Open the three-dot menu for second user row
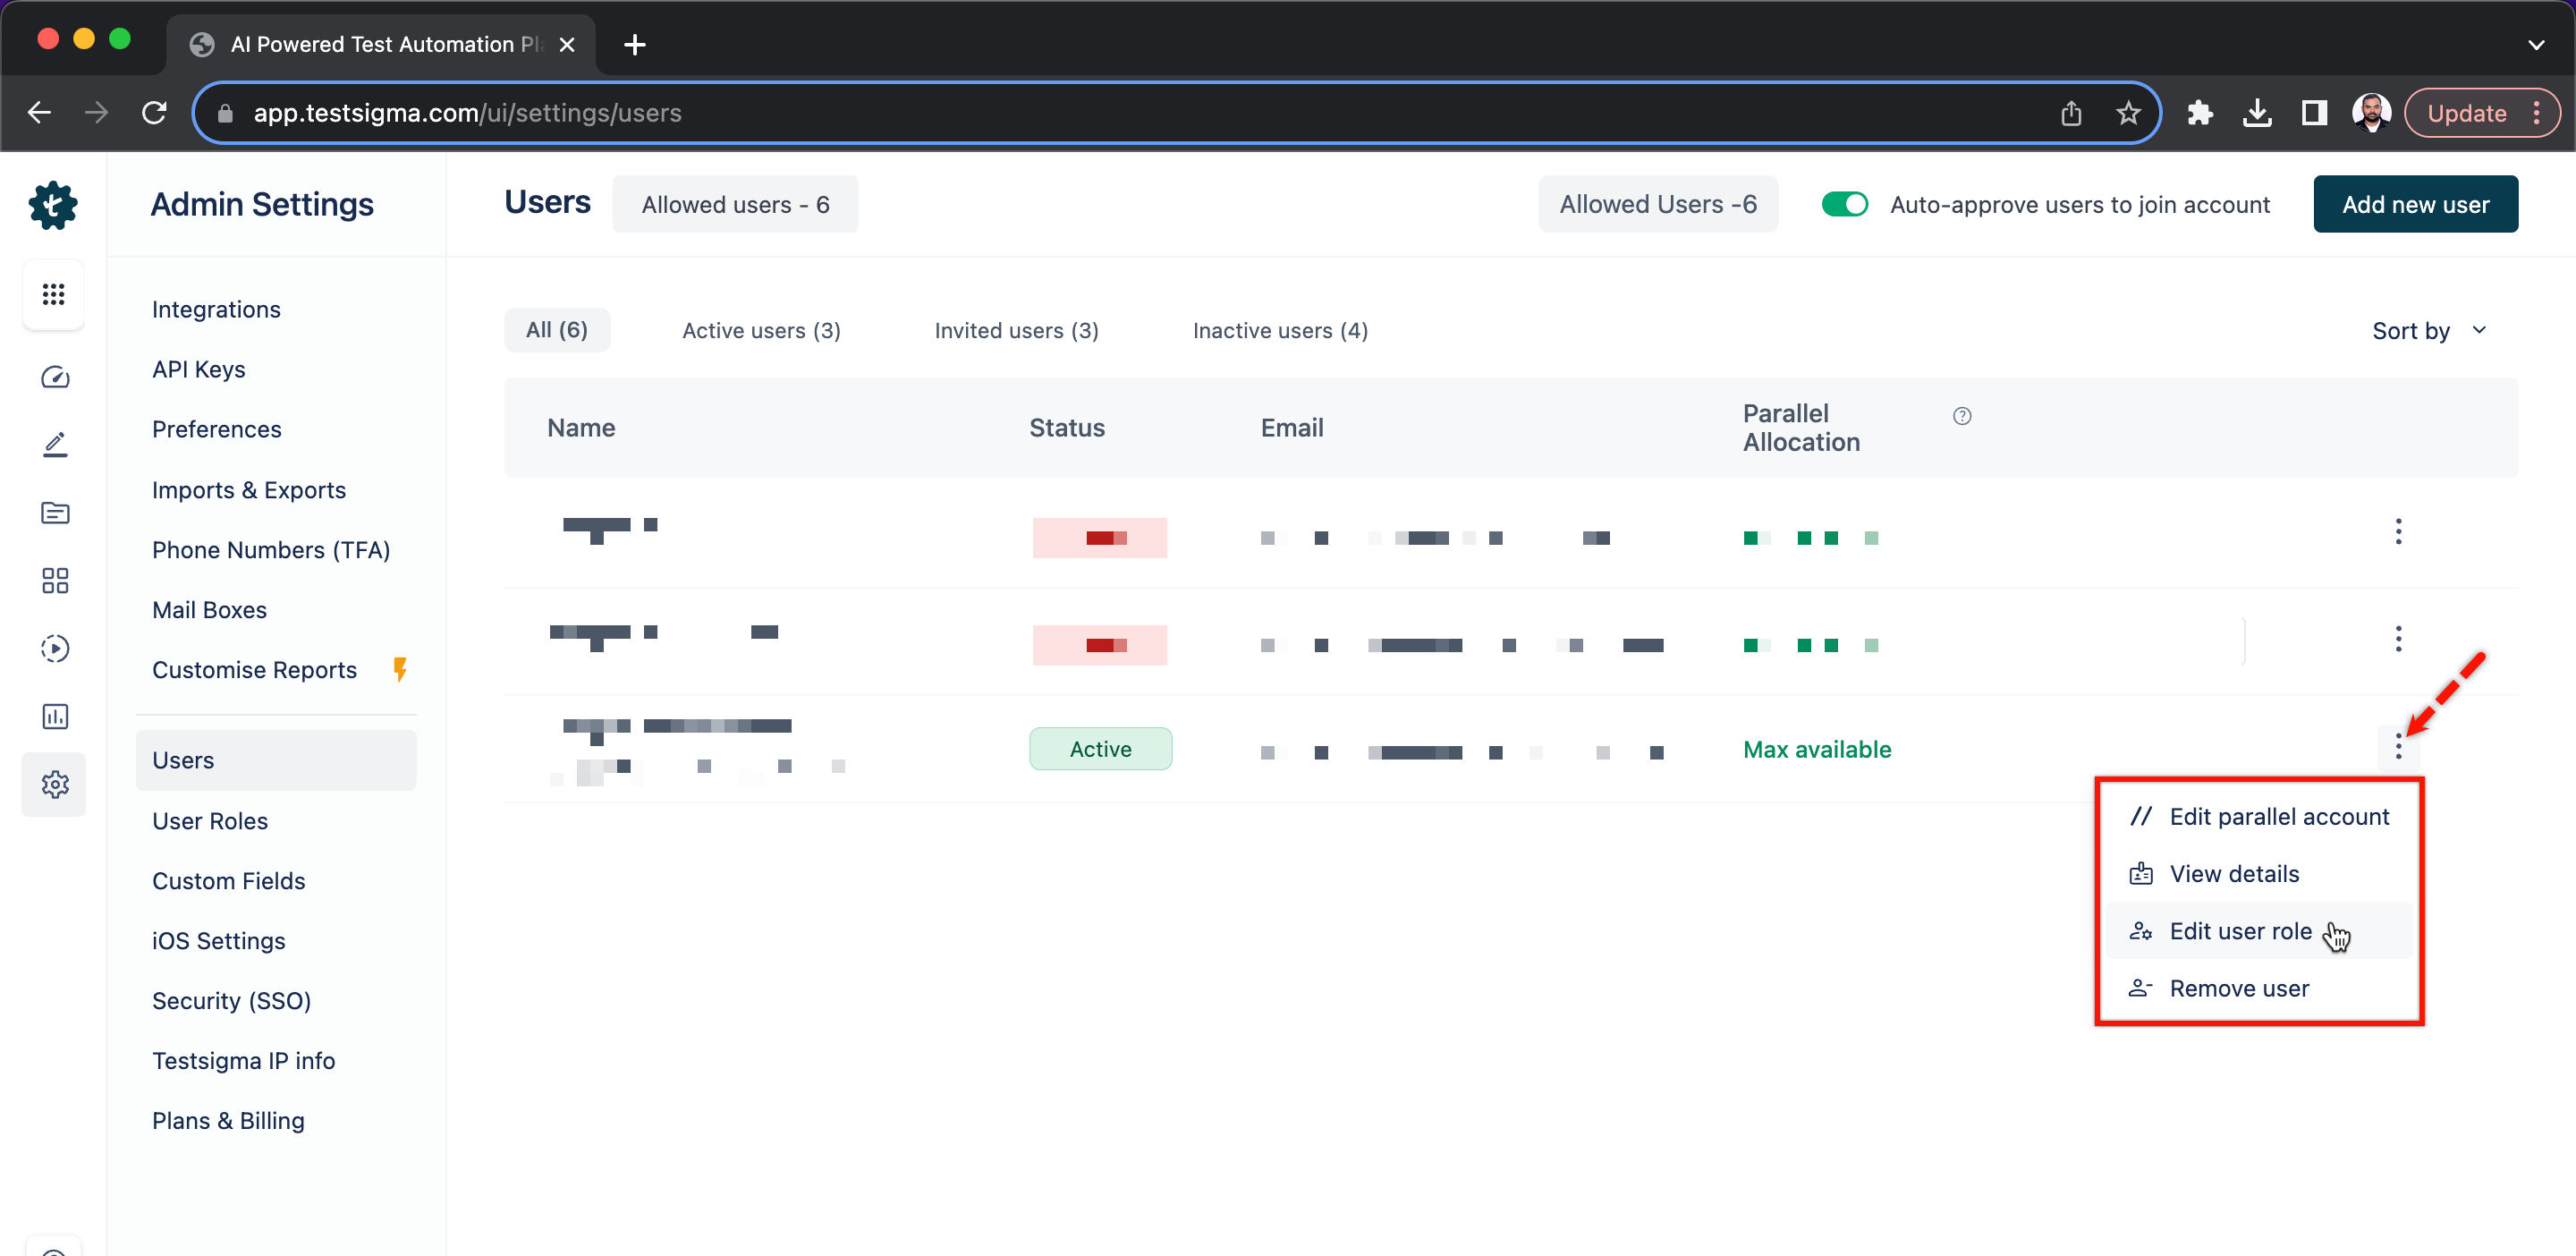The width and height of the screenshot is (2576, 1256). pyautogui.click(x=2398, y=638)
